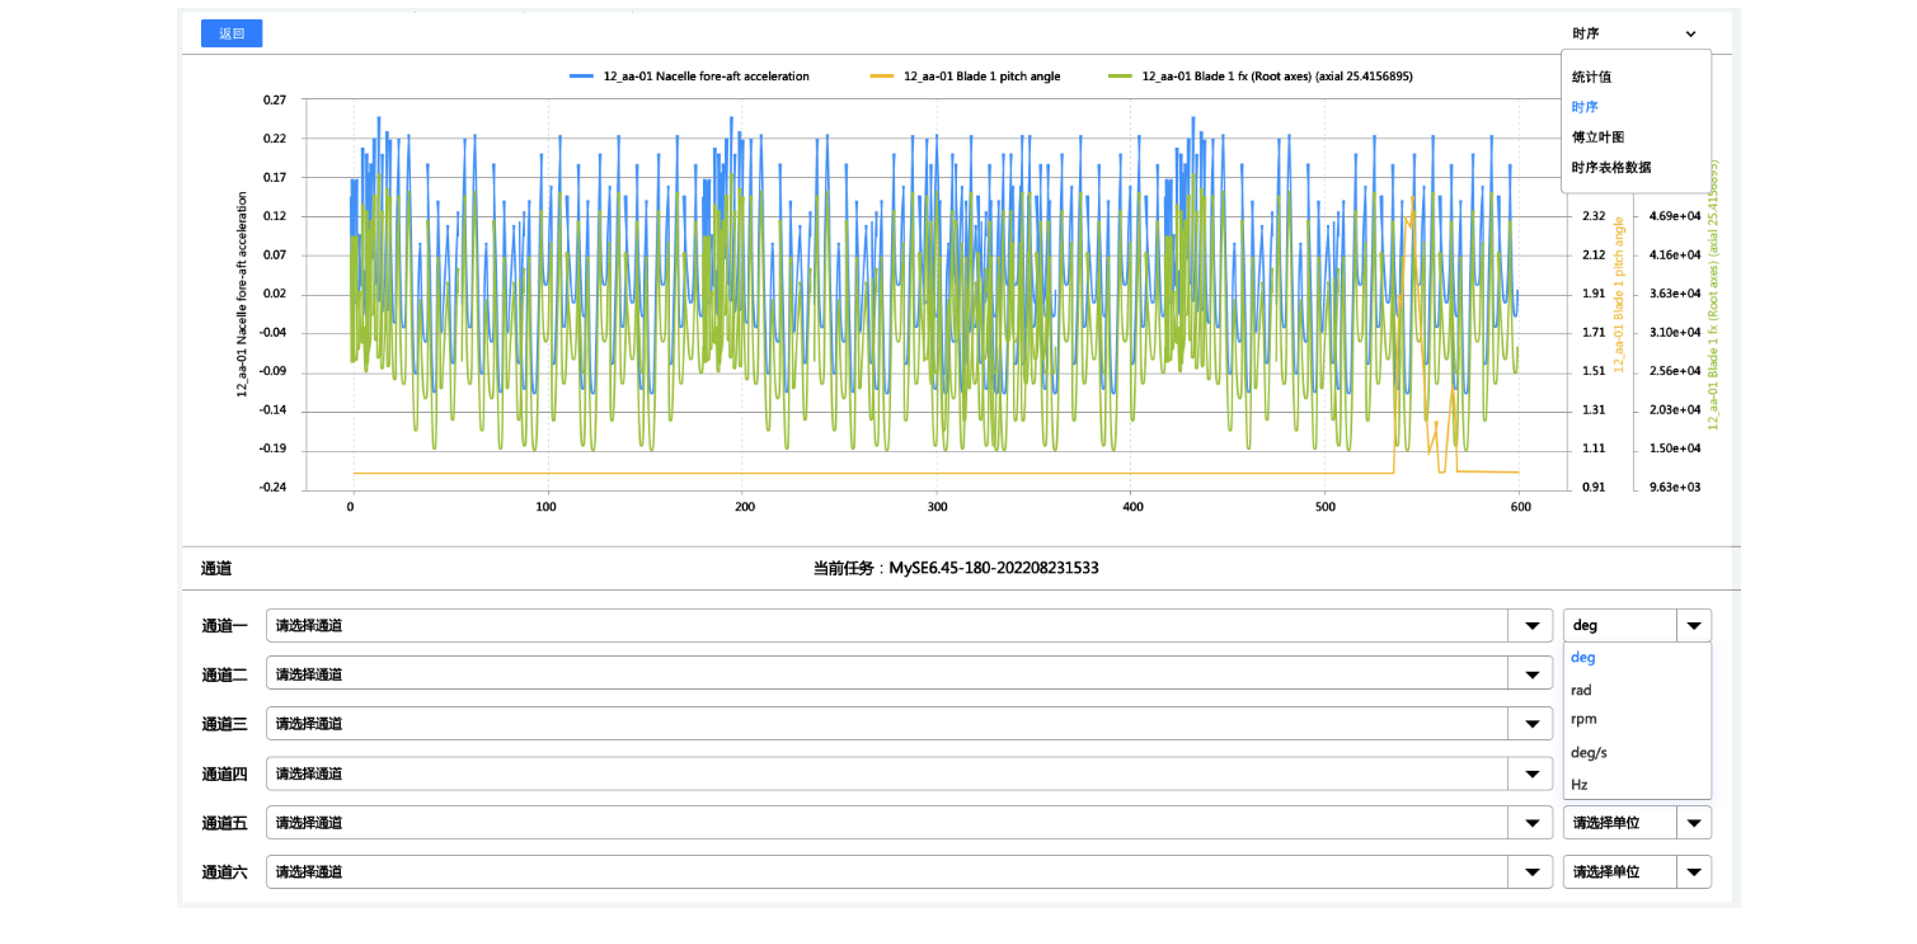The width and height of the screenshot is (1917, 944).
Task: Toggle Nacelle fore-aft acceleration legend series
Action: [x=689, y=76]
